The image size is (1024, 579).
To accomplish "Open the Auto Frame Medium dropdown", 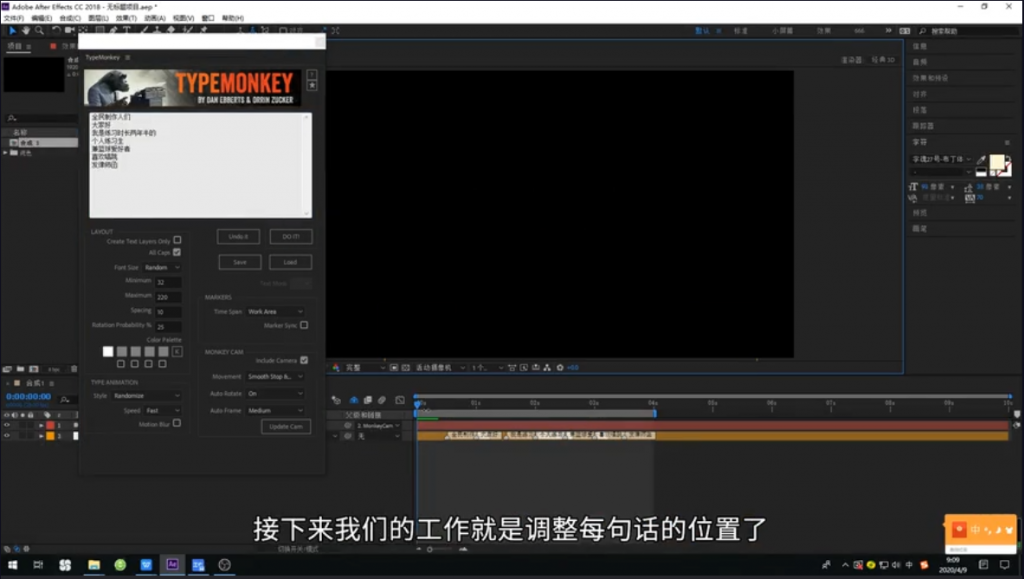I will 275,411.
